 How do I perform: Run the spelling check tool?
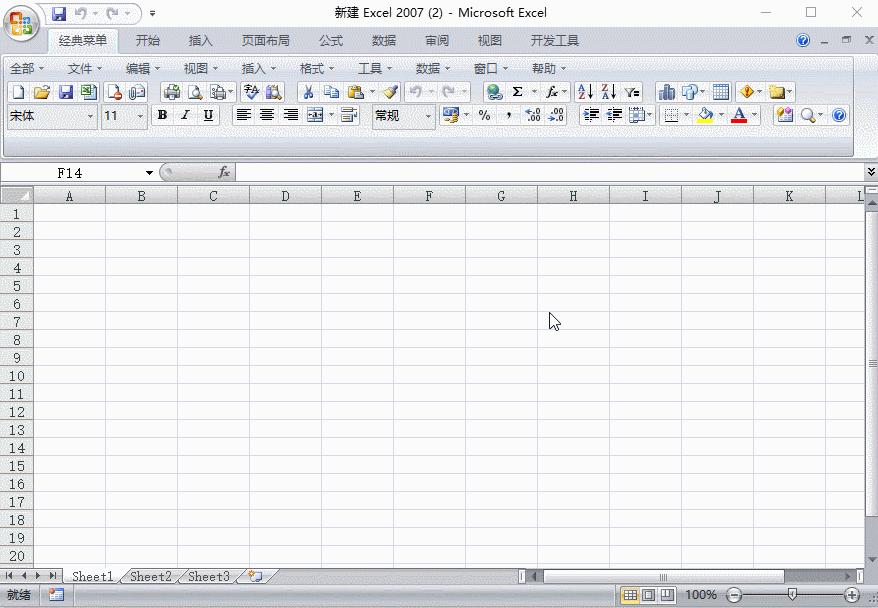pyautogui.click(x=251, y=92)
